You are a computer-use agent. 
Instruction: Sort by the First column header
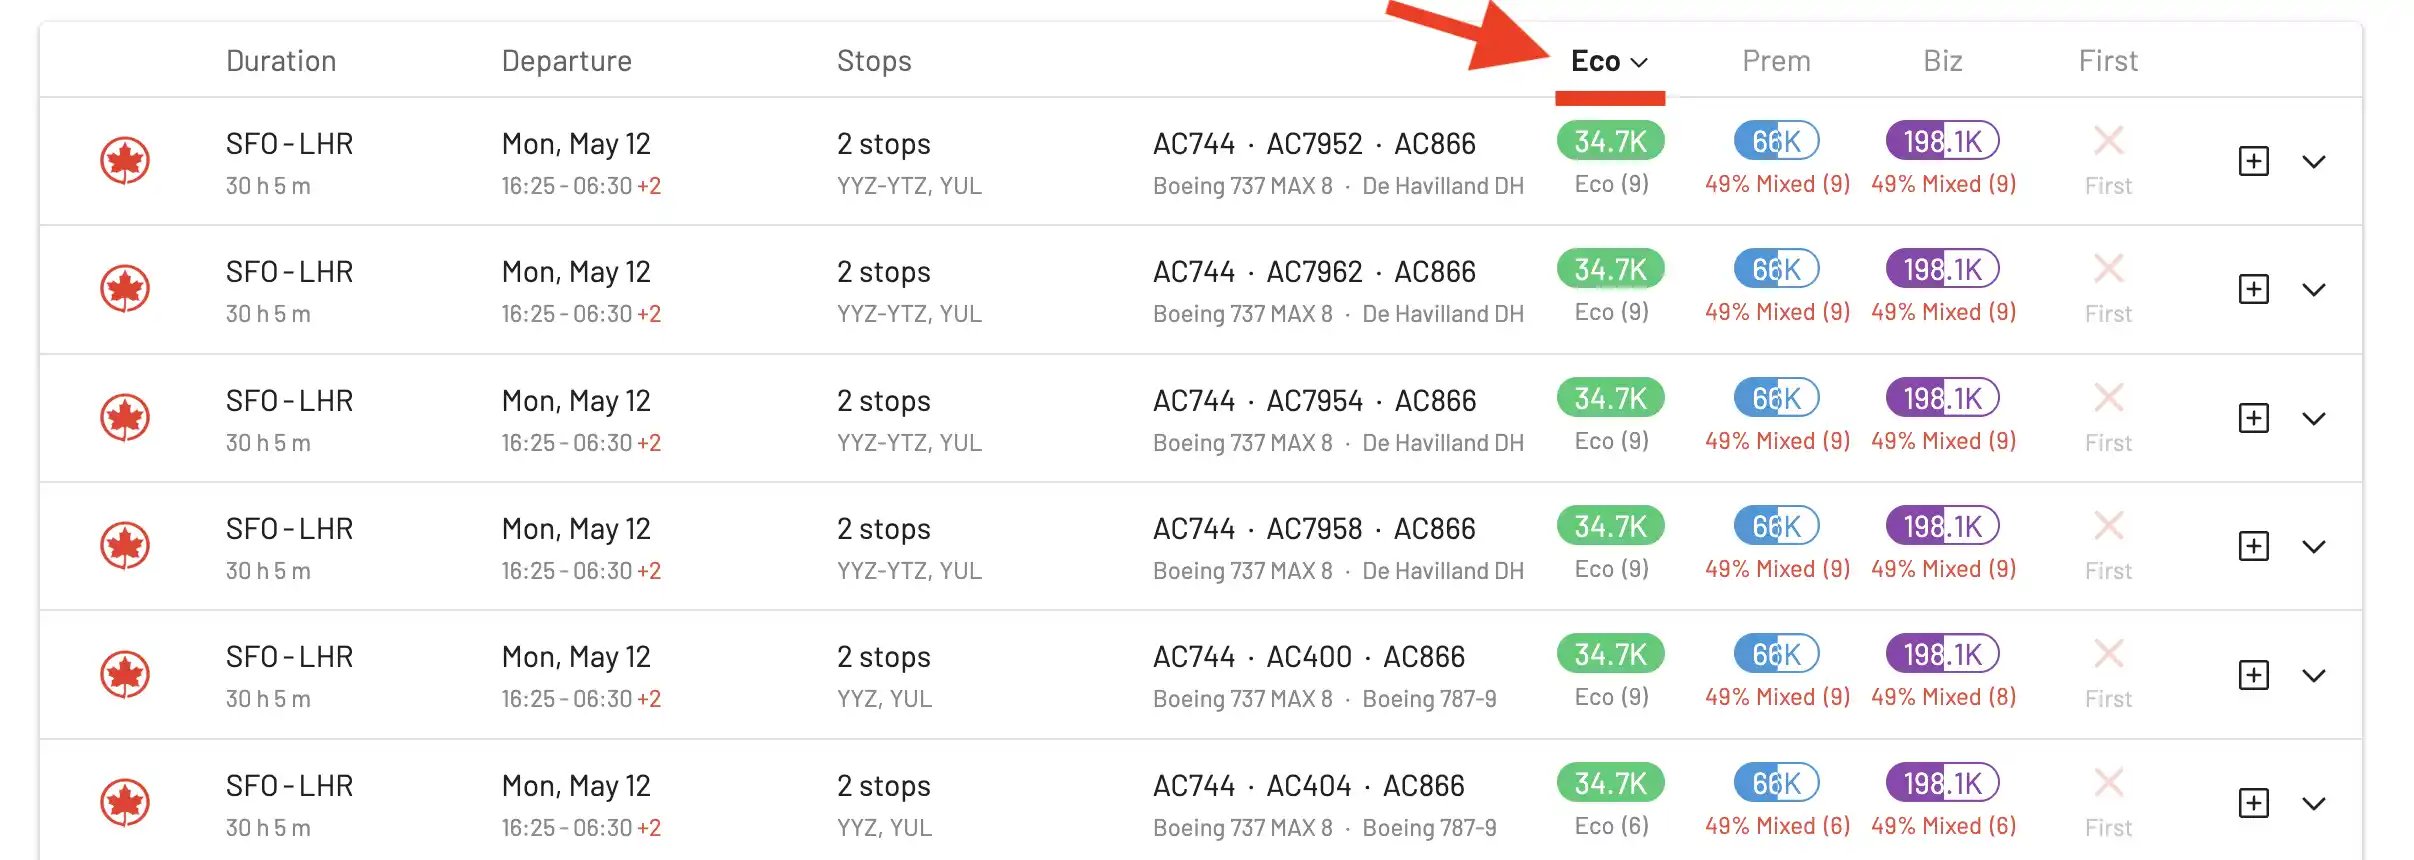[2108, 61]
